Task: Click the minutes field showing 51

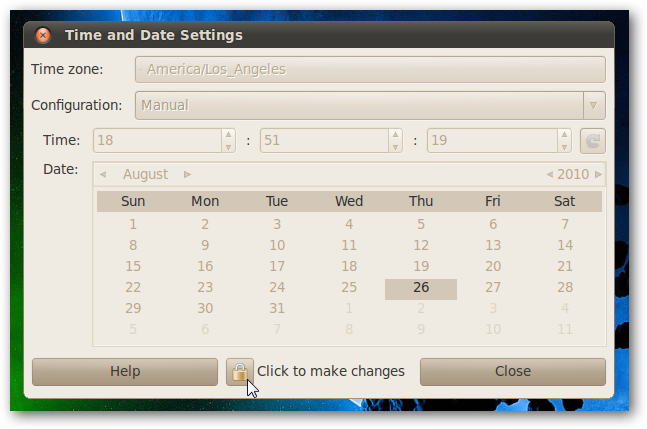Action: [324, 141]
